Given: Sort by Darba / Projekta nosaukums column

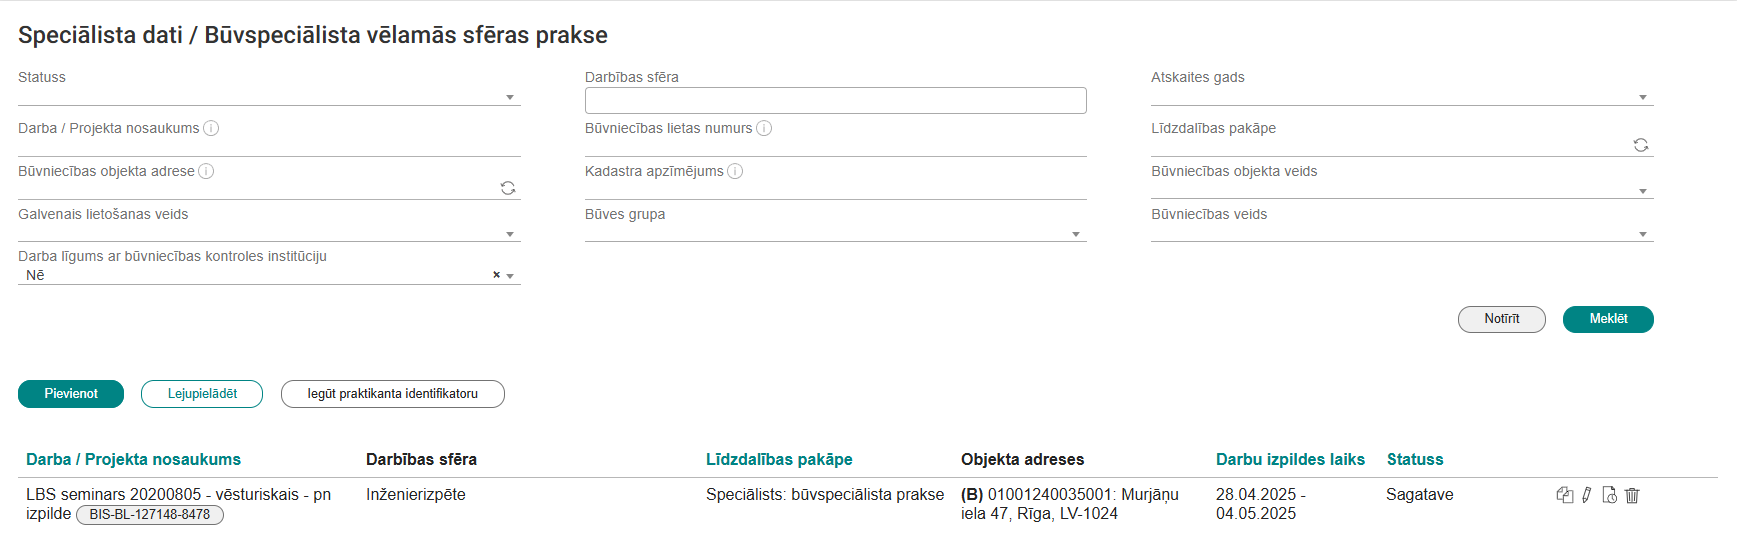Looking at the screenshot, I should point(133,460).
